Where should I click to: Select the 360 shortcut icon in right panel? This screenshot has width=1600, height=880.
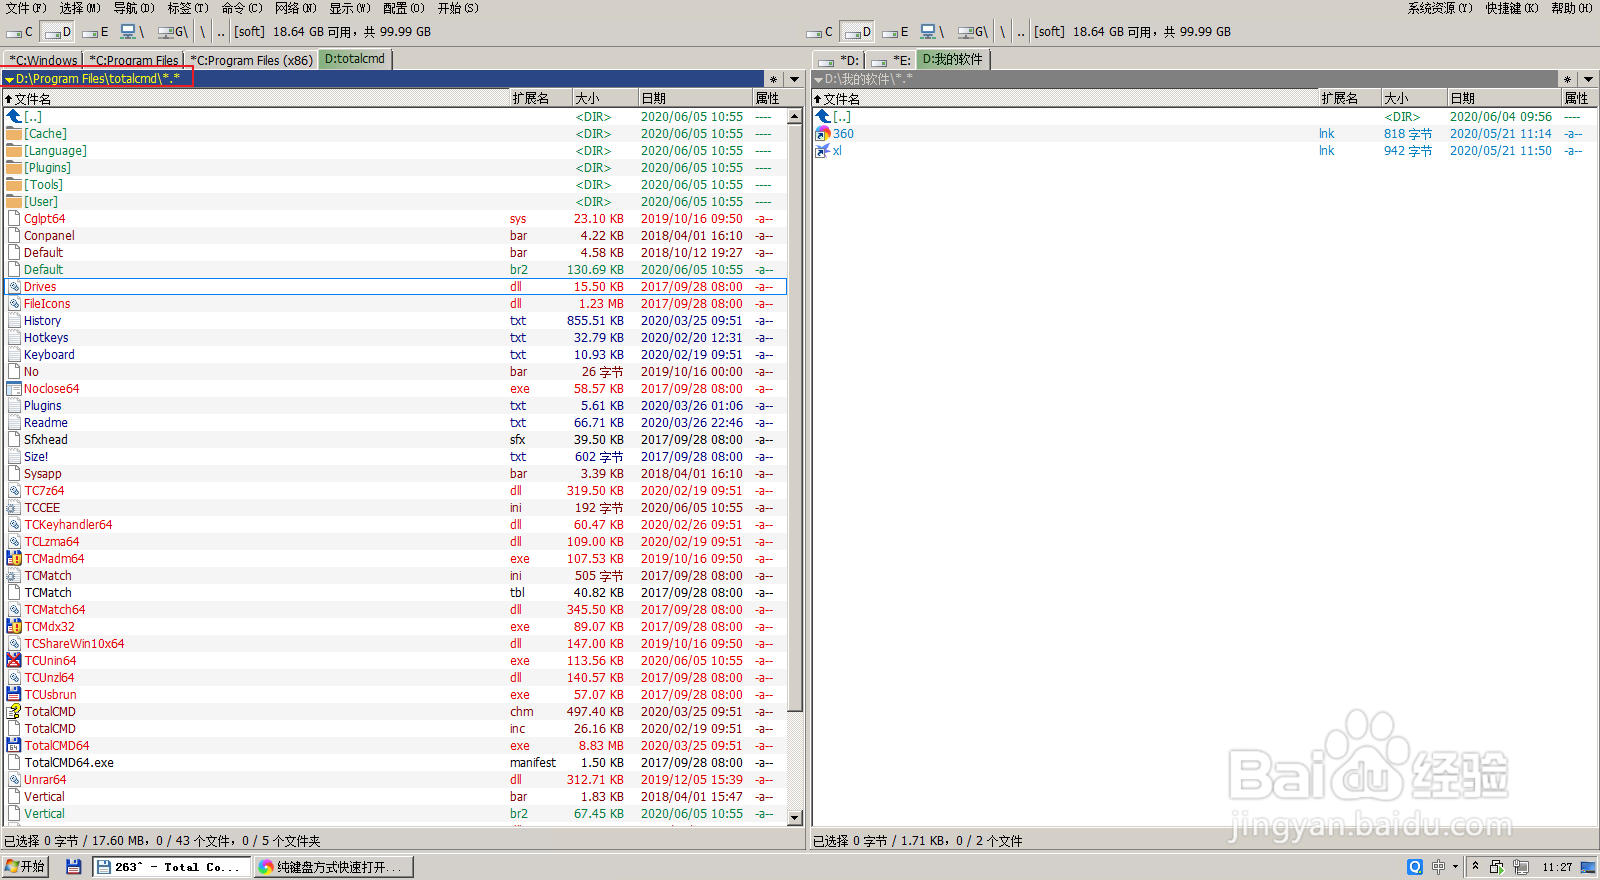point(823,134)
